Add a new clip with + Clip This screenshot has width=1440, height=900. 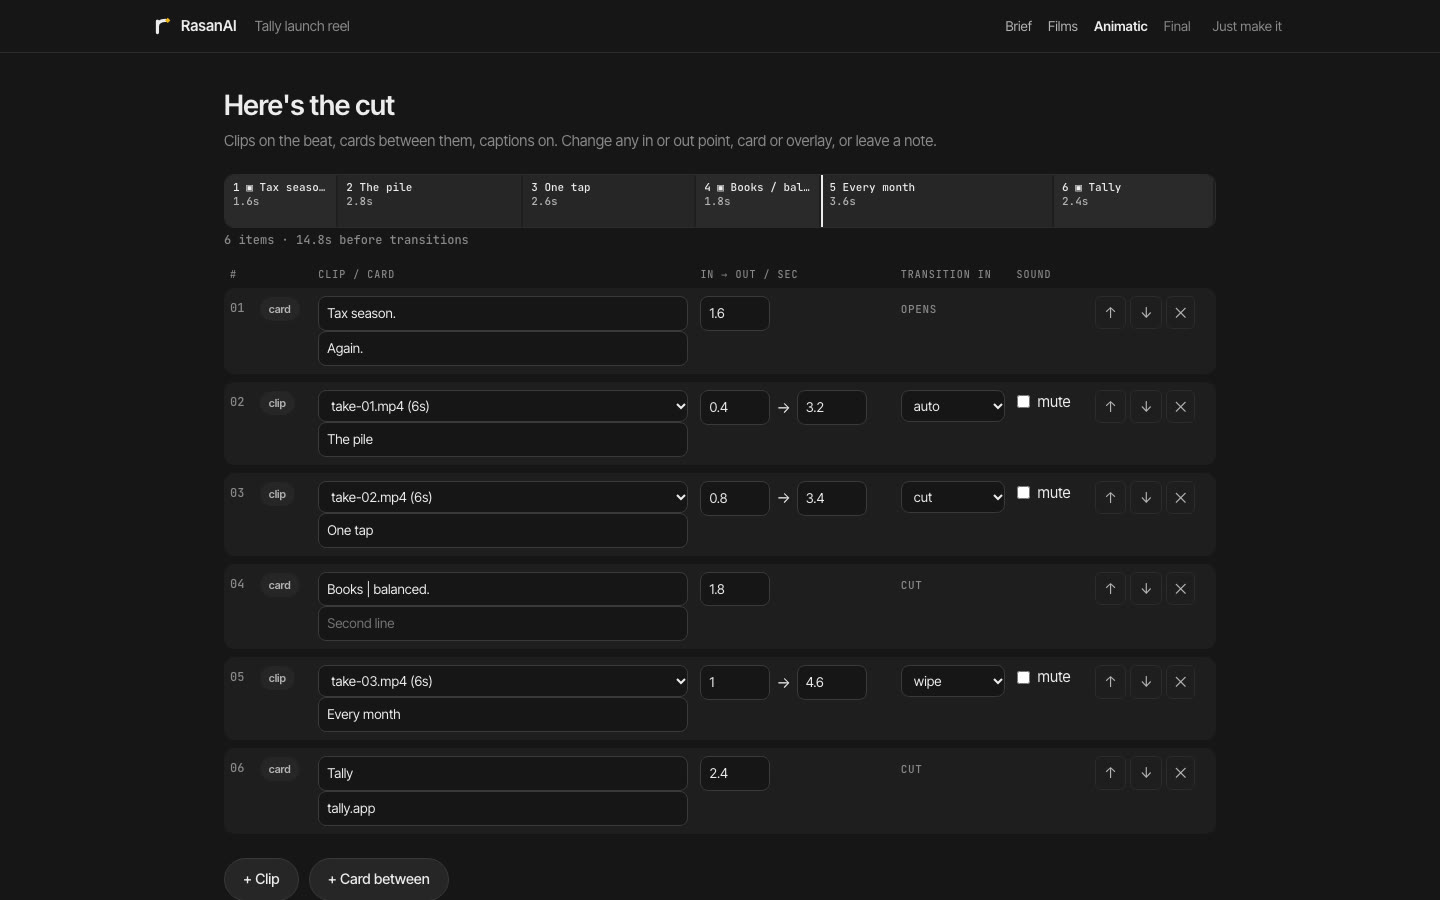261,879
